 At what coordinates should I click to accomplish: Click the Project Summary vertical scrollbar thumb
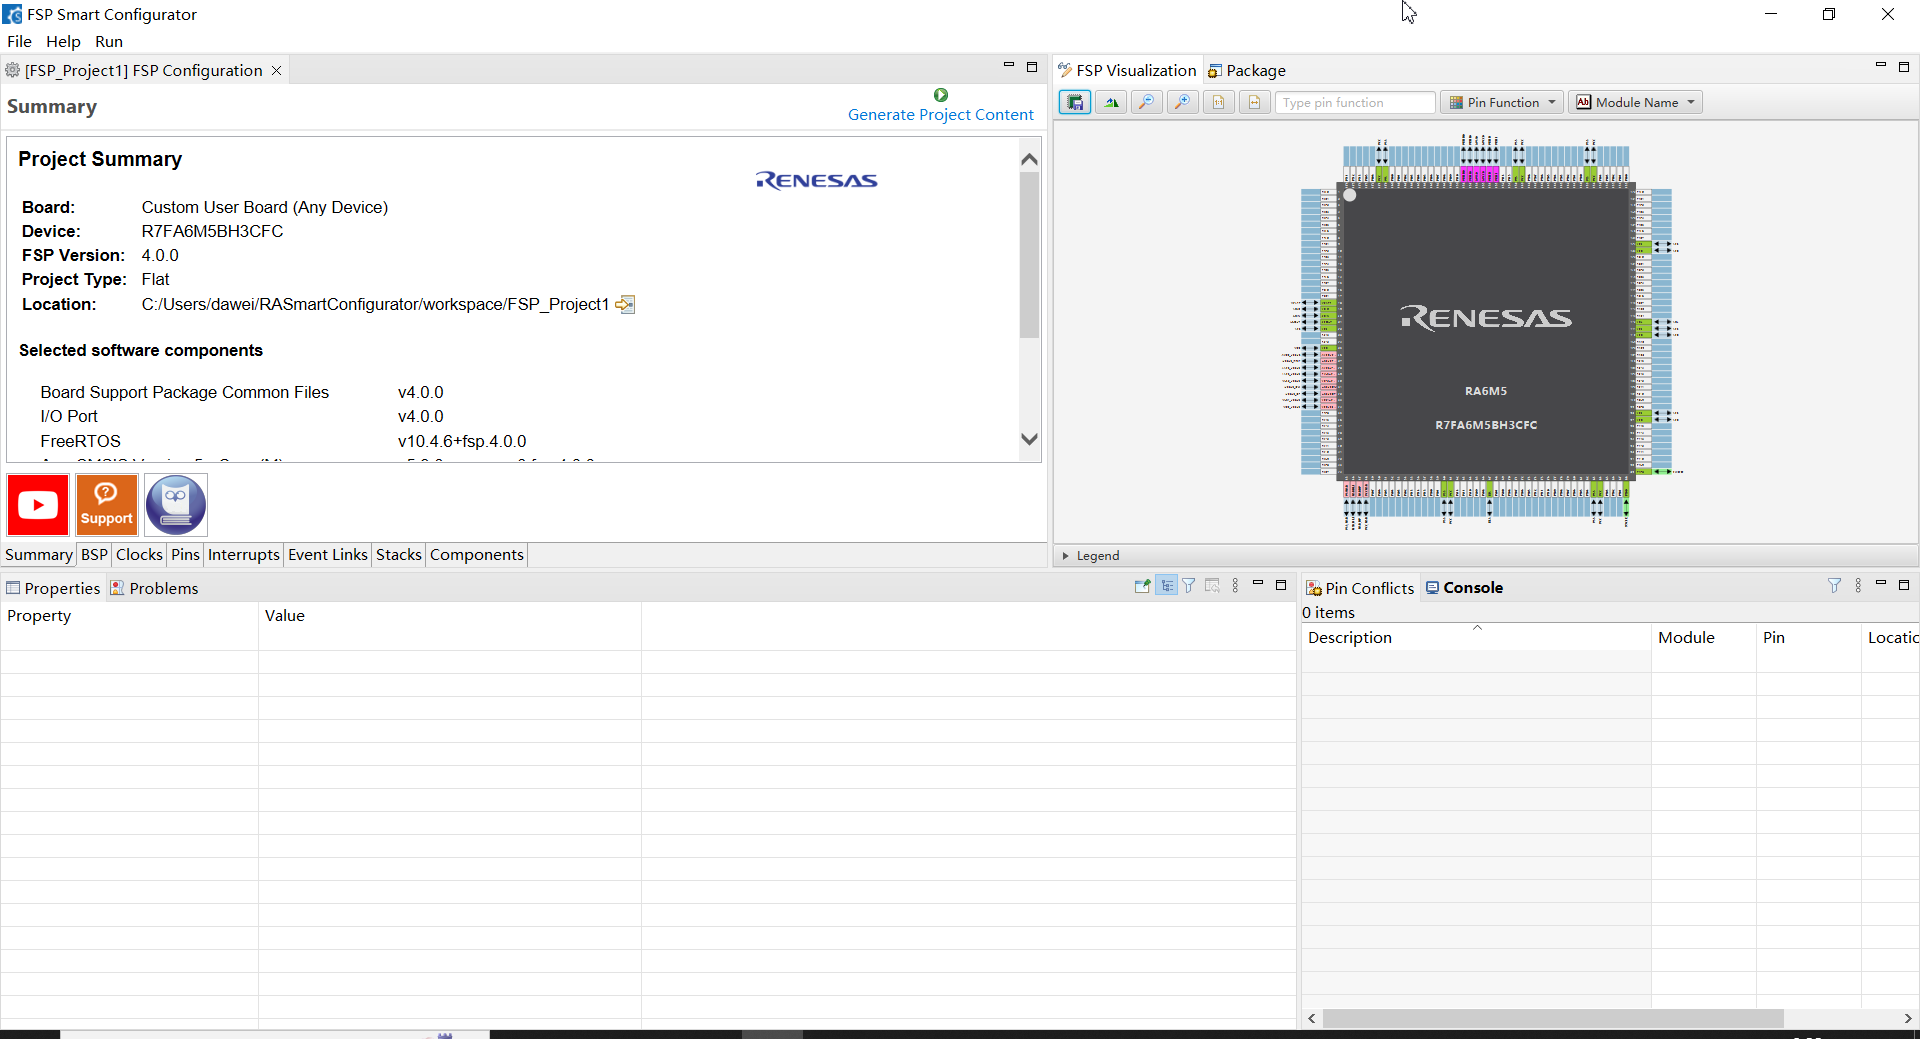[x=1029, y=255]
